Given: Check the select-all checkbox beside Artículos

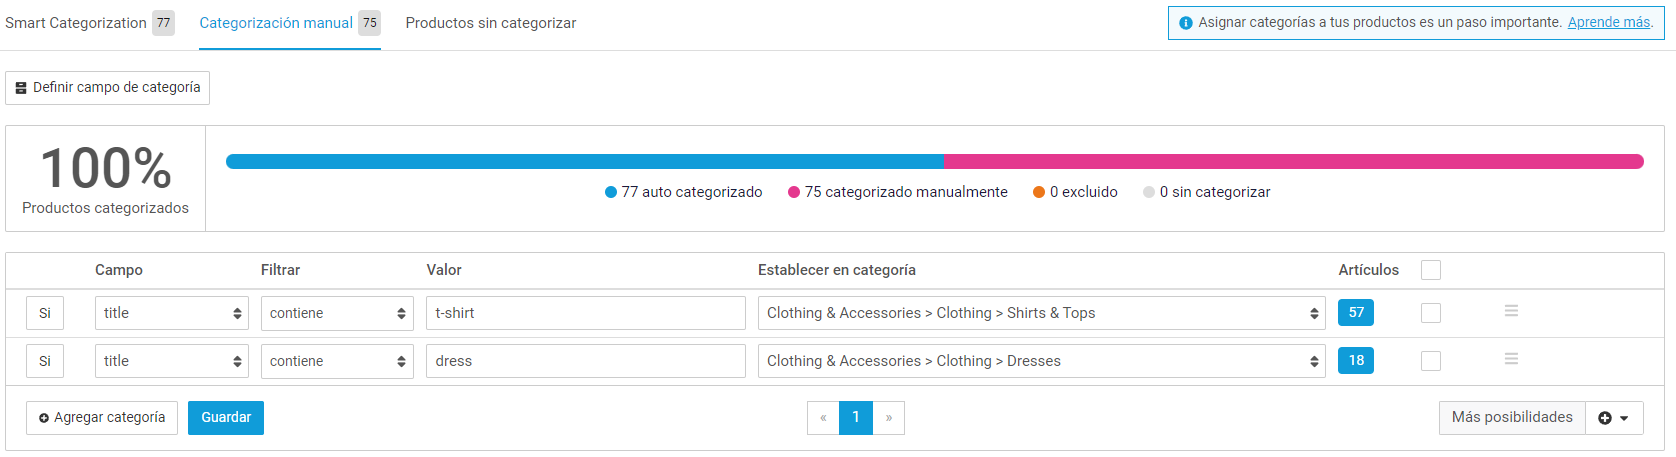Looking at the screenshot, I should tap(1431, 270).
